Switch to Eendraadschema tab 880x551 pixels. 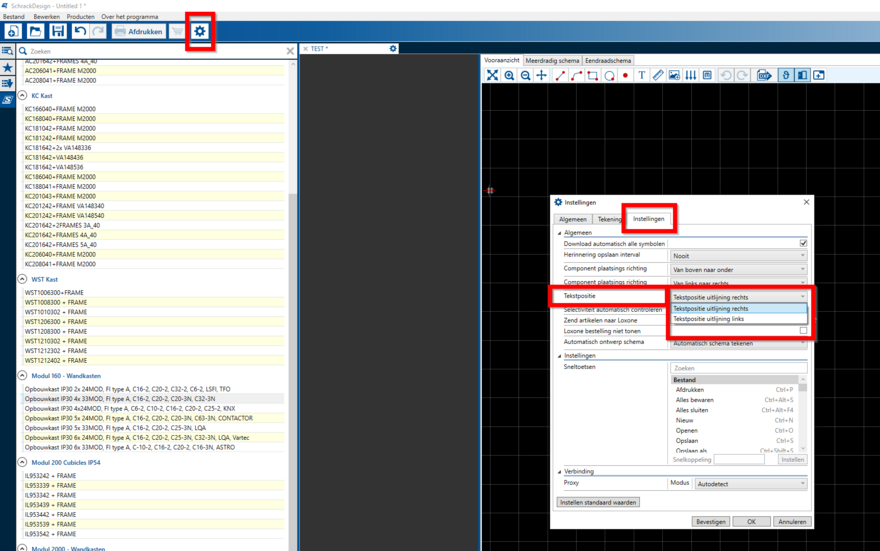point(608,61)
